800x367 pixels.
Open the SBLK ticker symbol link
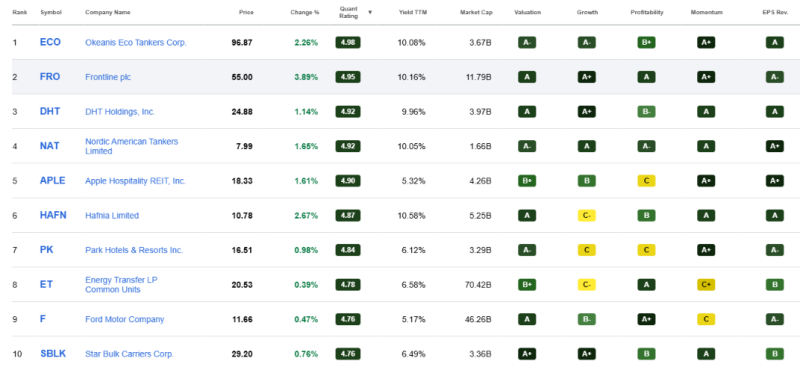pos(53,354)
